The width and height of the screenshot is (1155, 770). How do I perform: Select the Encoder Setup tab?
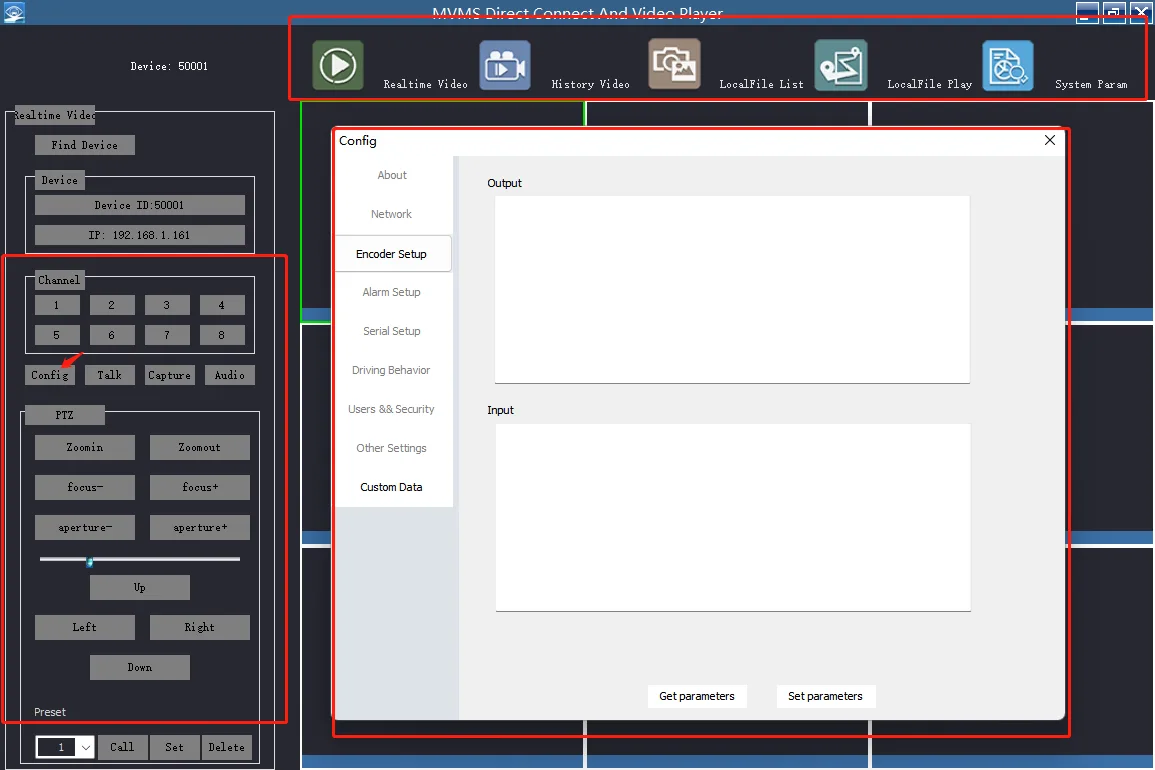click(x=392, y=253)
